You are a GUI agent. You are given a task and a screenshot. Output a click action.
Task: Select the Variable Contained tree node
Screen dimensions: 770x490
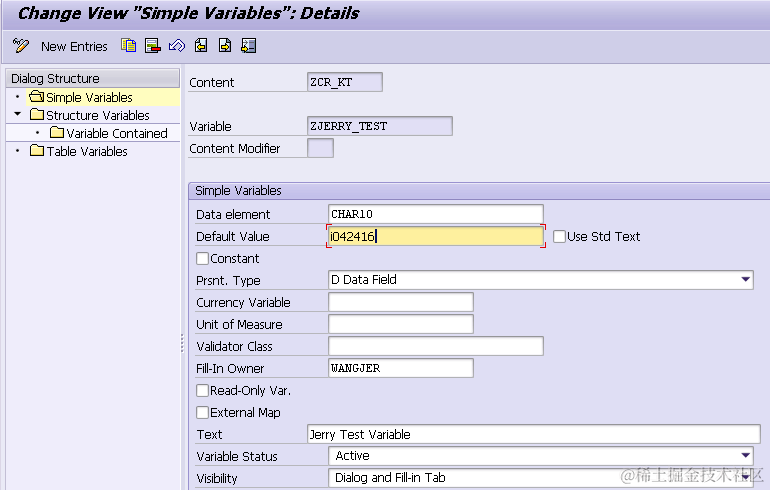pos(117,133)
